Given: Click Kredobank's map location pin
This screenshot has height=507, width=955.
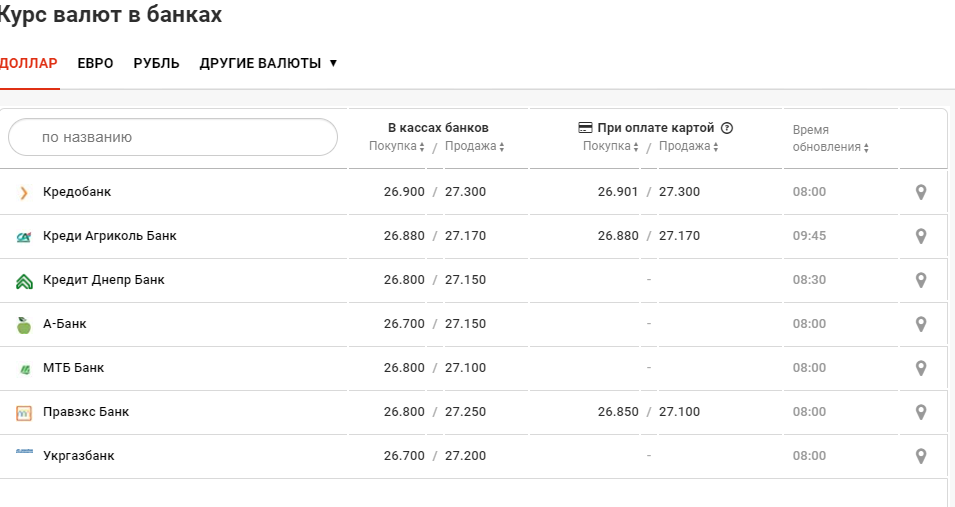Looking at the screenshot, I should [921, 192].
